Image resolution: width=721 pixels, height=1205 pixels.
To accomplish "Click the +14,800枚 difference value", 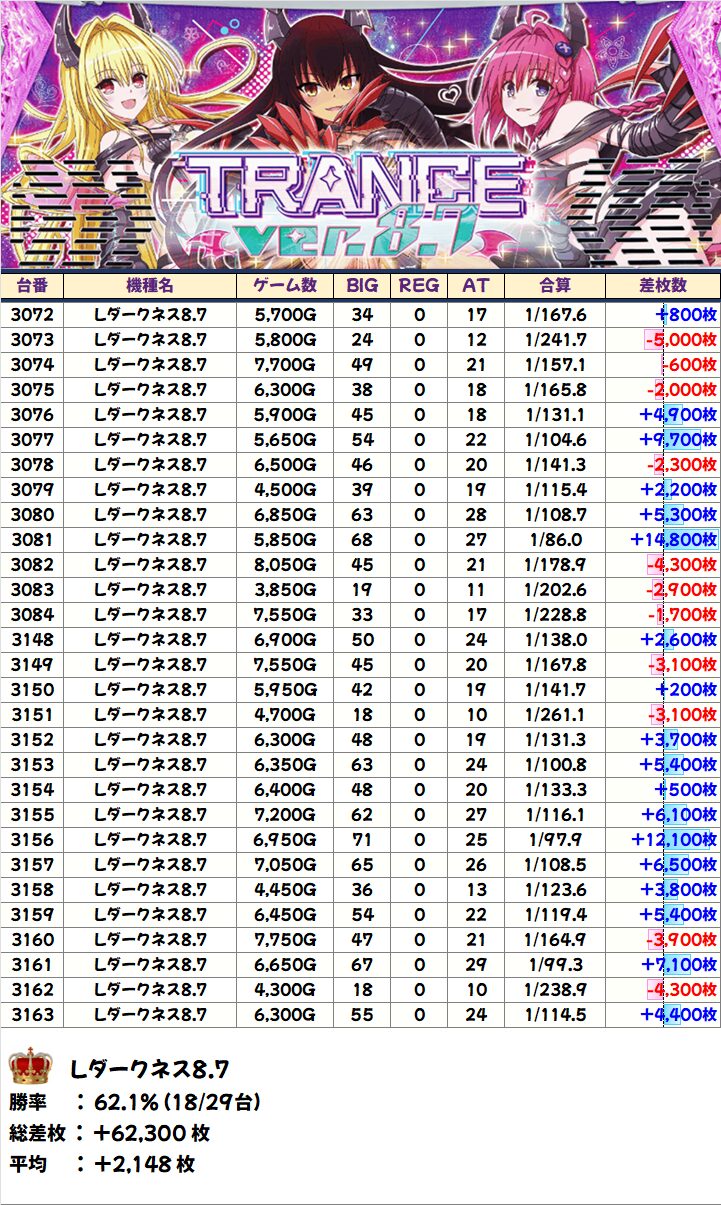I will pos(674,540).
